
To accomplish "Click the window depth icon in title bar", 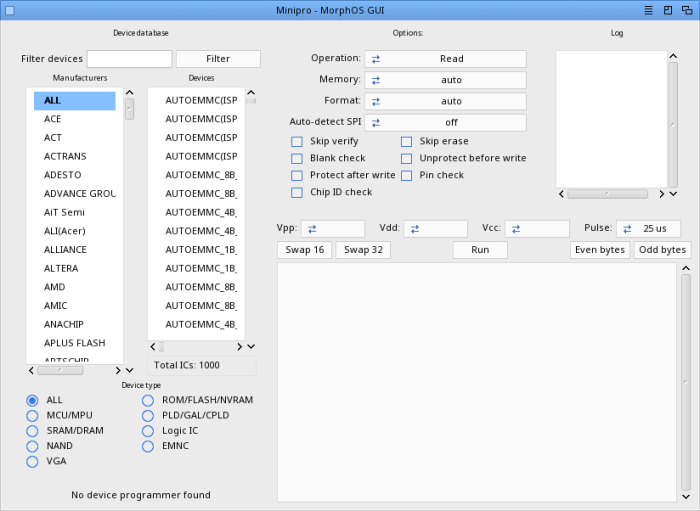I will coord(687,10).
